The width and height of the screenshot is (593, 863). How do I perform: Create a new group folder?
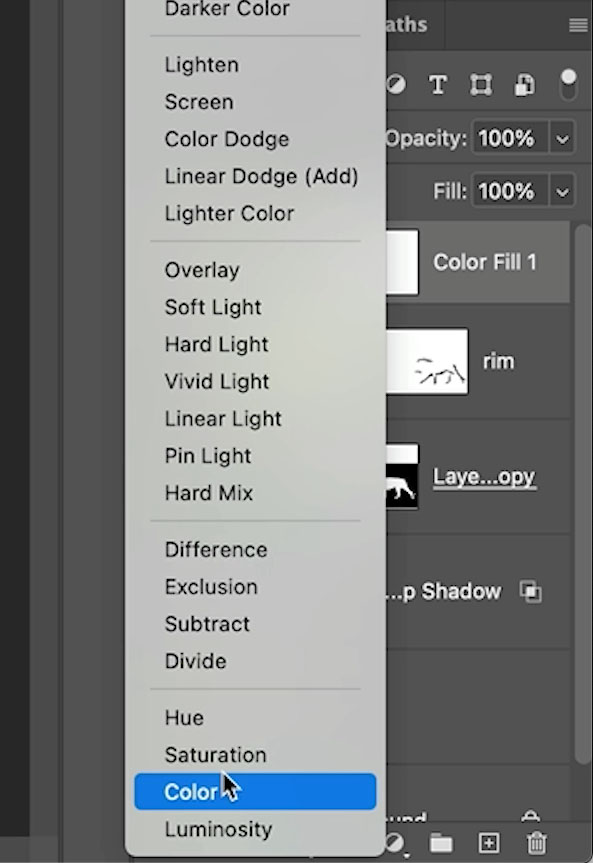[441, 842]
